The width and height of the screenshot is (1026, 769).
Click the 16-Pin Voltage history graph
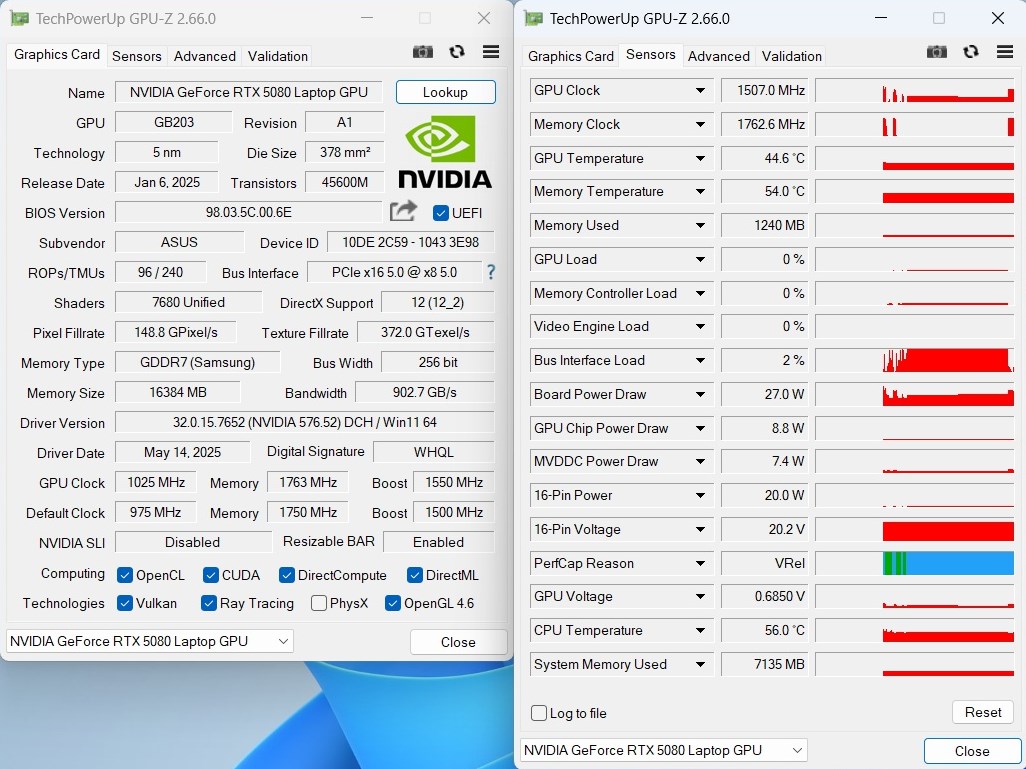915,529
